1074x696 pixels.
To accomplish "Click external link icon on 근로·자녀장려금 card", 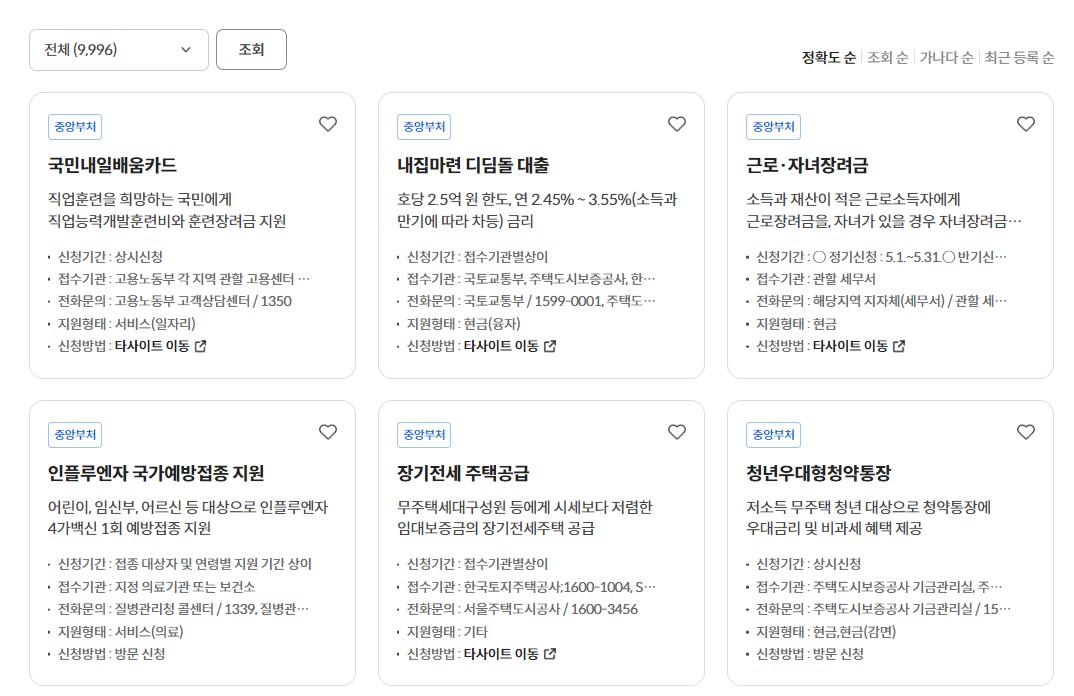I will click(x=900, y=345).
